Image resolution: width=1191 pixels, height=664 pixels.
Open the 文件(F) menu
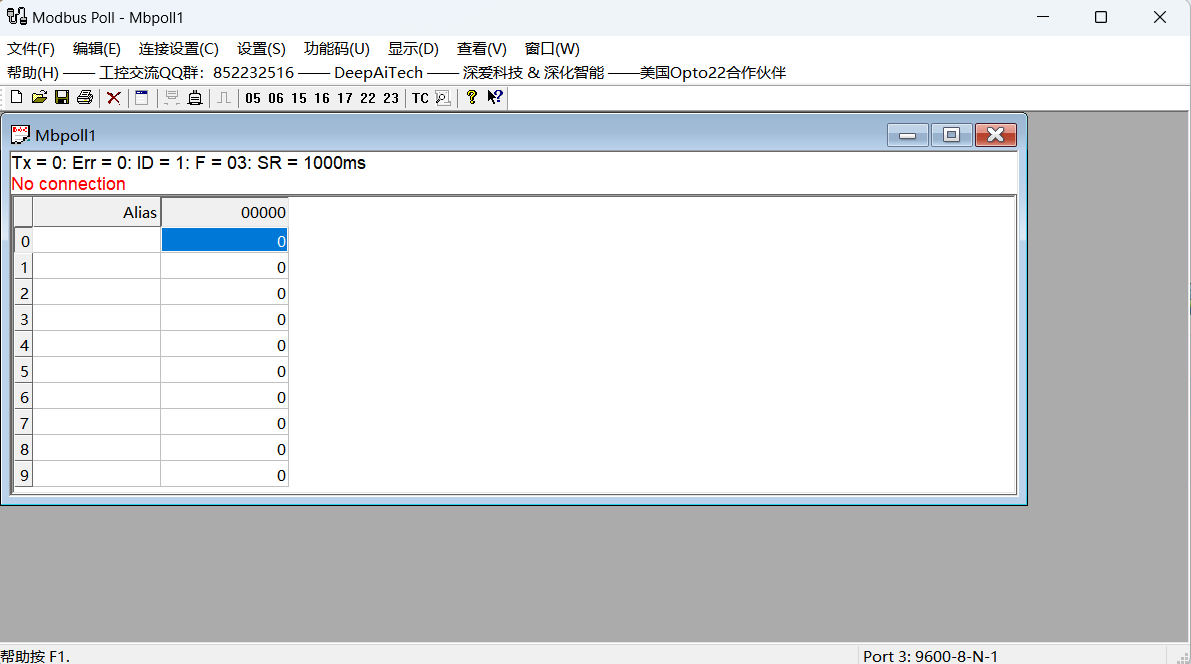31,49
